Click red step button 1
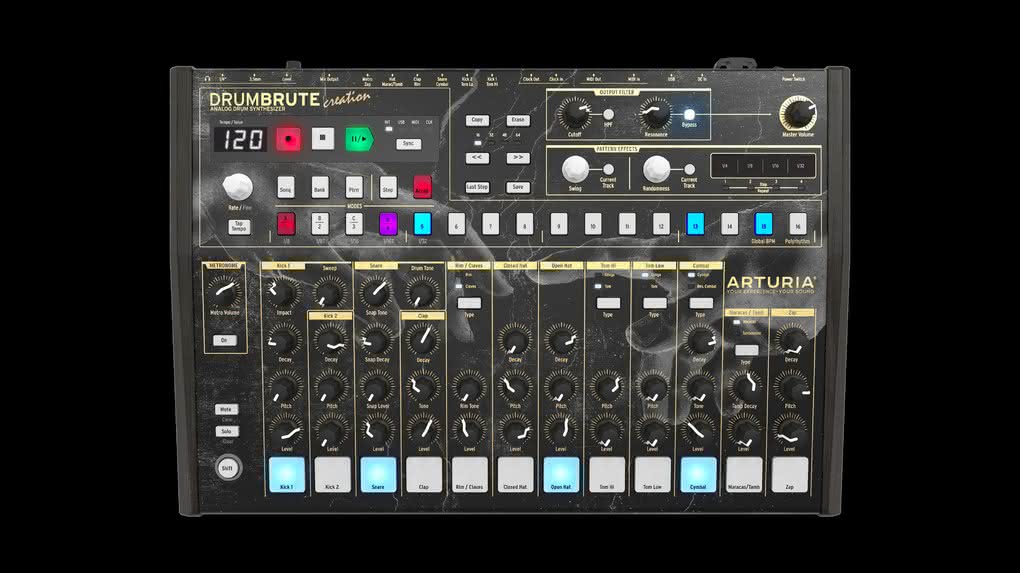Viewport: 1020px width, 573px height. (x=286, y=224)
